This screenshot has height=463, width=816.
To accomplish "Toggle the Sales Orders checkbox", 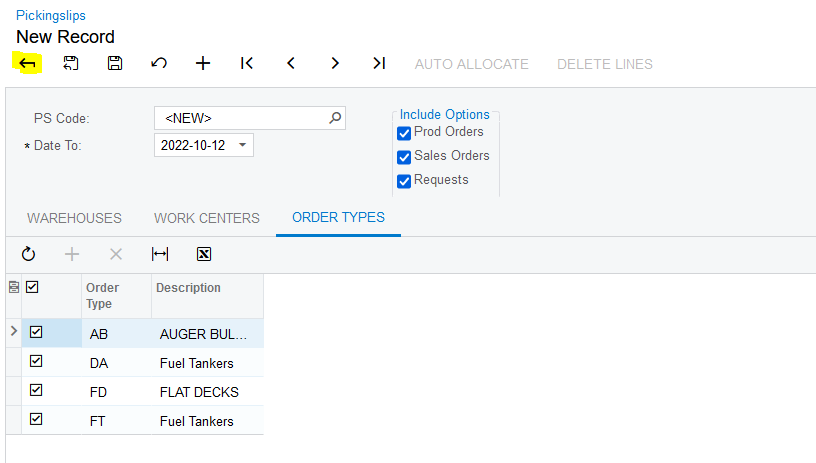I will (405, 157).
